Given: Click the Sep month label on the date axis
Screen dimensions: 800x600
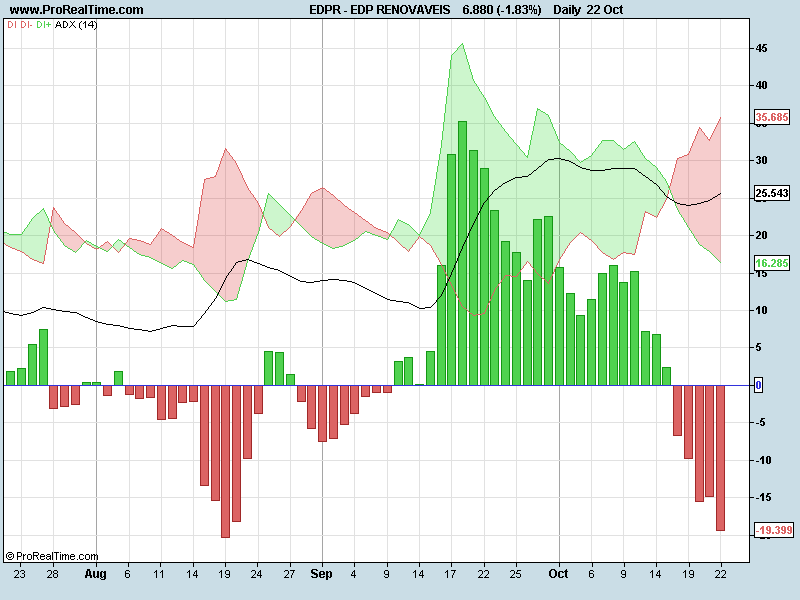Looking at the screenshot, I should click(x=321, y=574).
